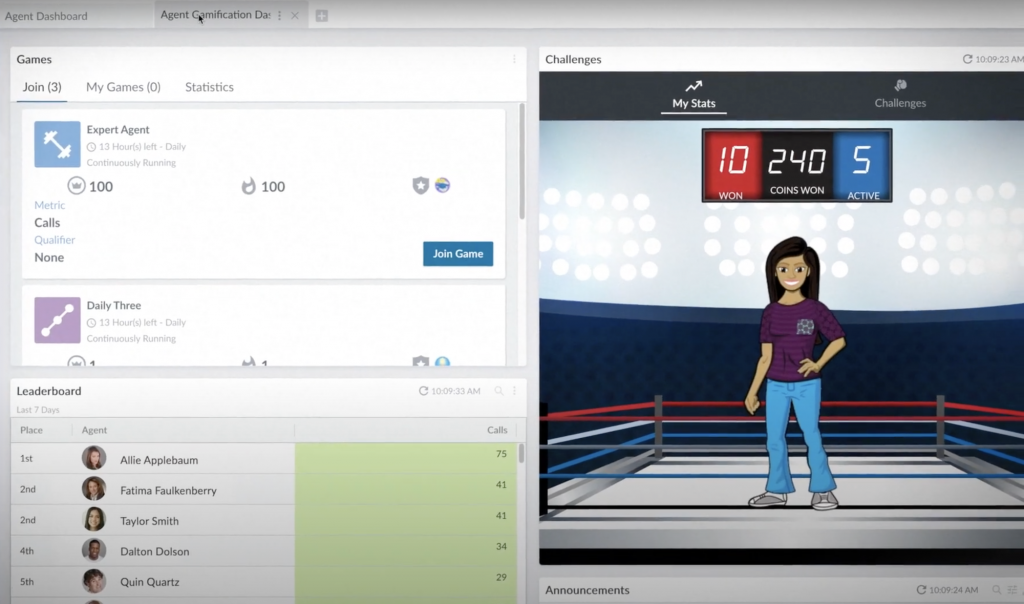
Task: Switch to the Statistics tab
Action: coord(209,87)
